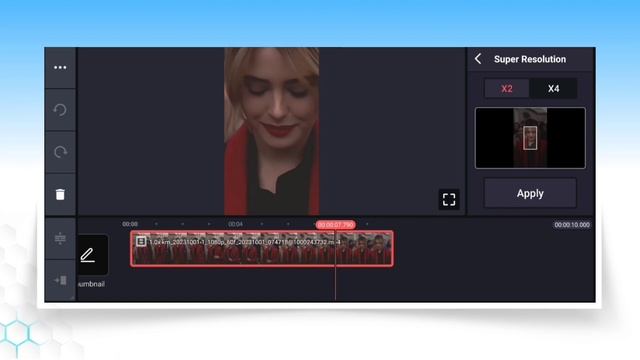Click the Super Resolution panel title
Viewport: 640px width, 360px height.
[530, 59]
